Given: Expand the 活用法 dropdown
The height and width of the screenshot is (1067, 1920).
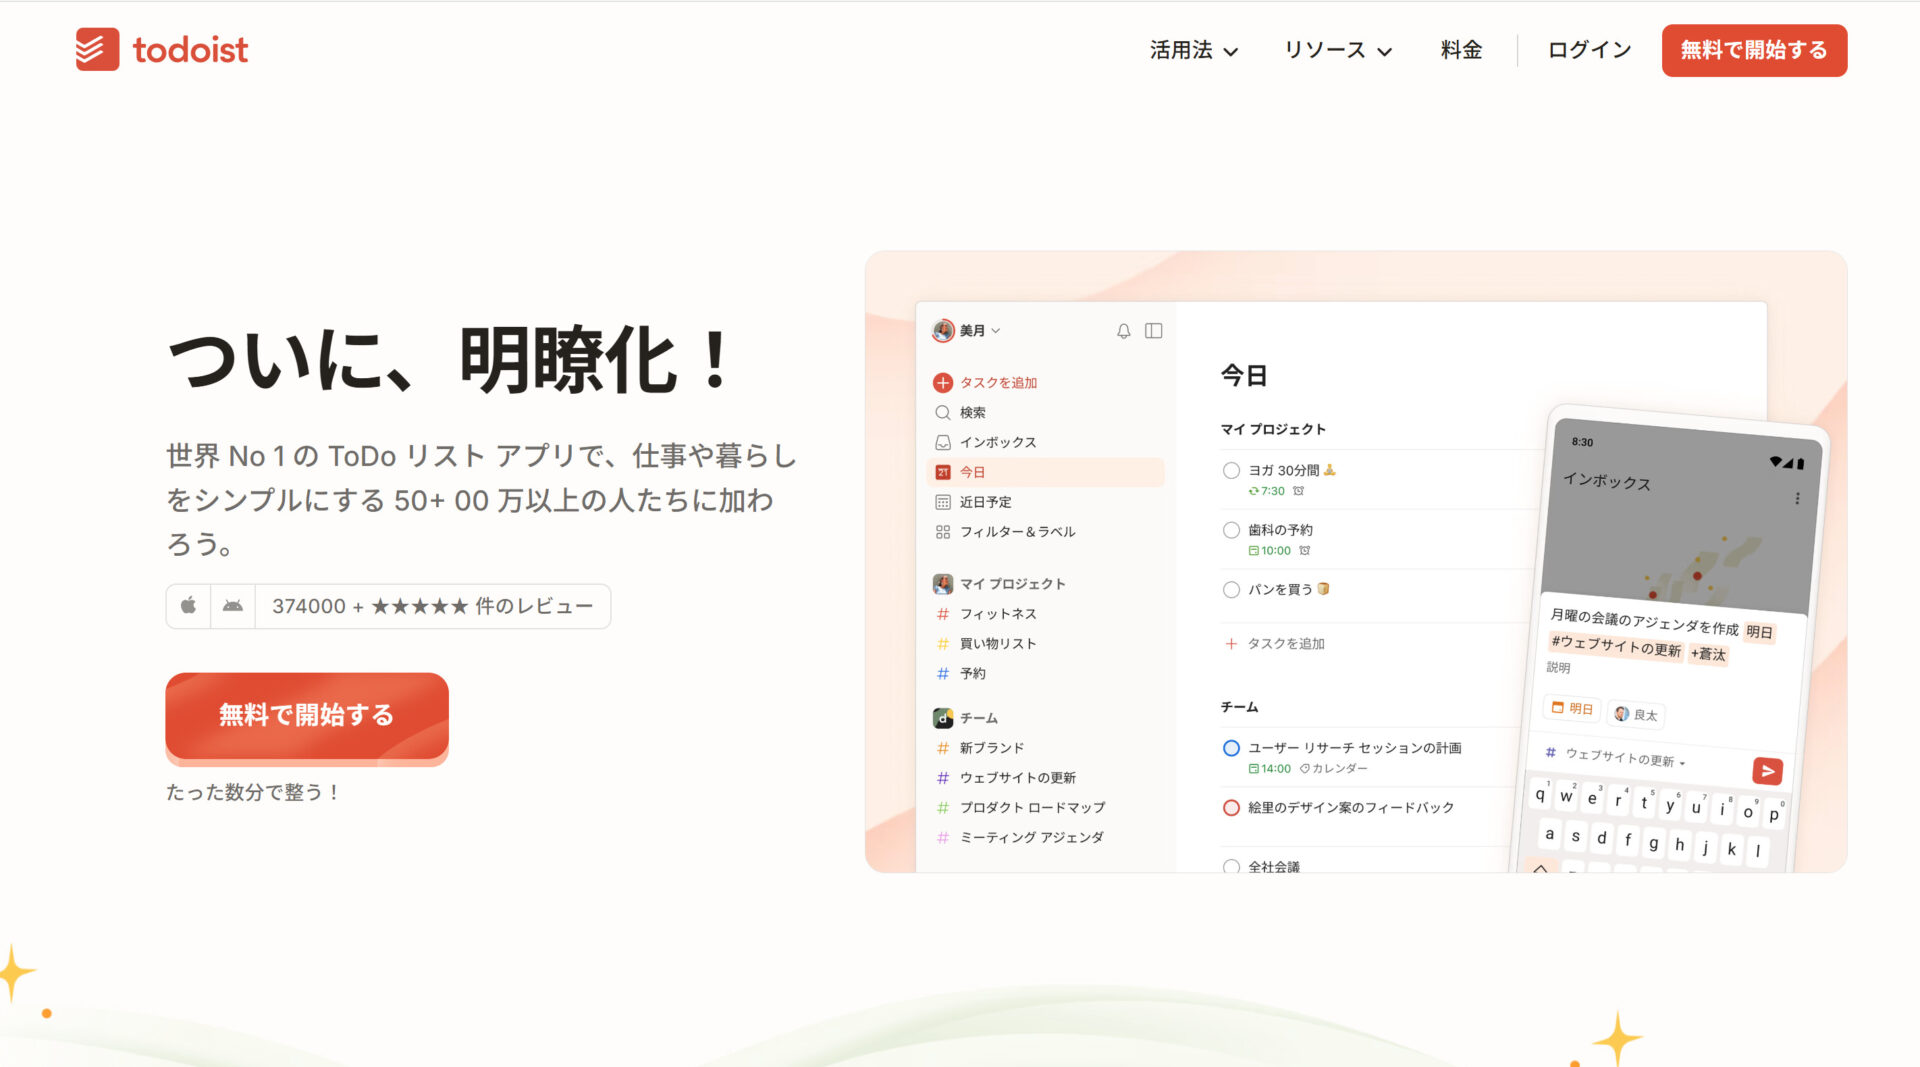Looking at the screenshot, I should coord(1192,50).
